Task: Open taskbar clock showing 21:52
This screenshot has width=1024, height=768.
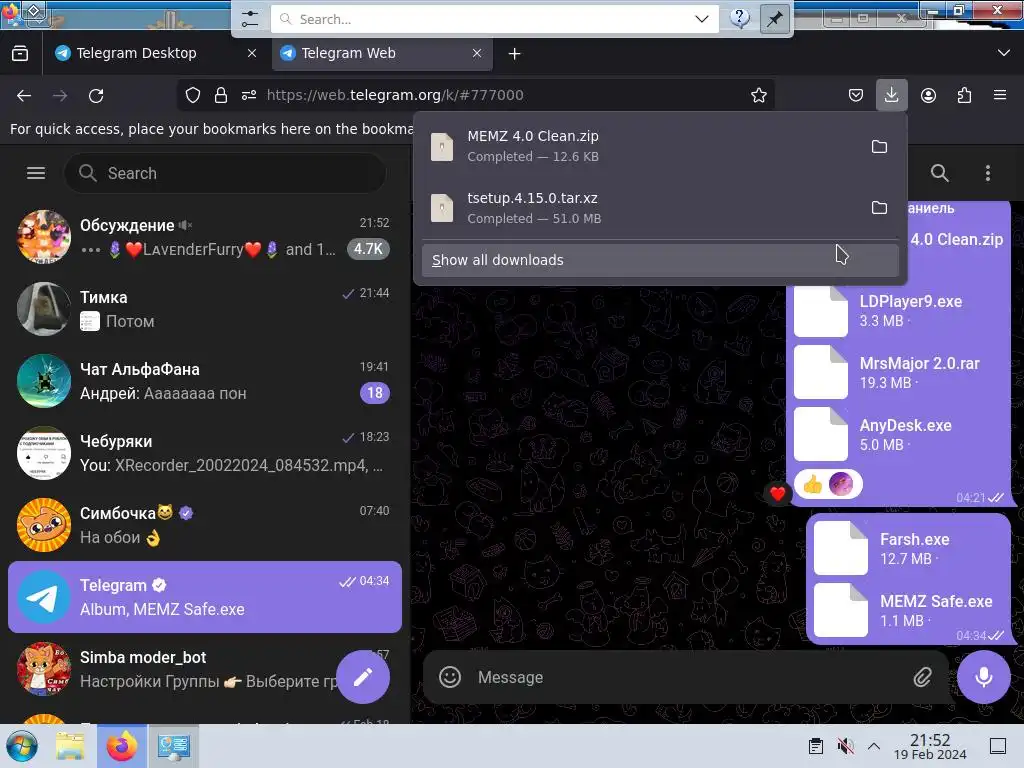Action: point(930,746)
